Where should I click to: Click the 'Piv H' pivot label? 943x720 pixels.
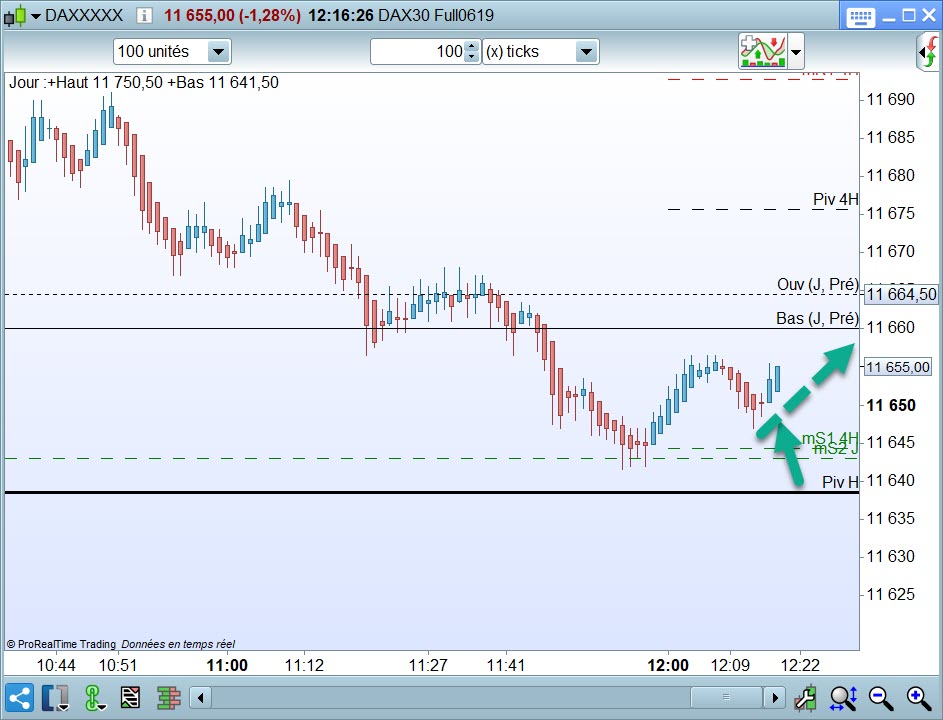(x=840, y=482)
